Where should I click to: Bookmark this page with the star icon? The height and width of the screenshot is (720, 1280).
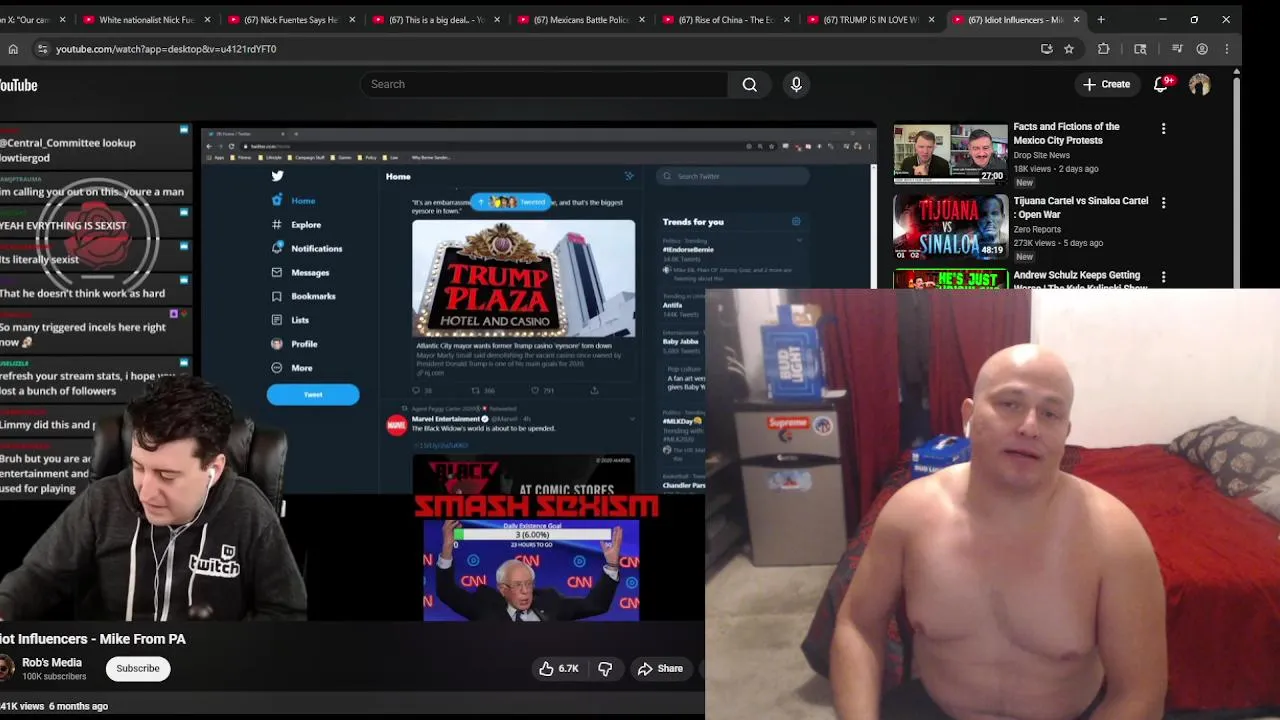(x=1069, y=49)
